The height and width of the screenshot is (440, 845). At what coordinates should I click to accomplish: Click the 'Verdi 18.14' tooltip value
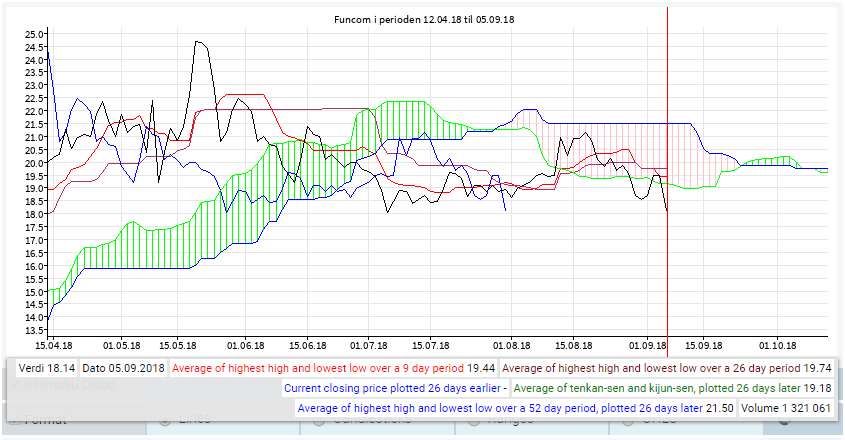47,368
